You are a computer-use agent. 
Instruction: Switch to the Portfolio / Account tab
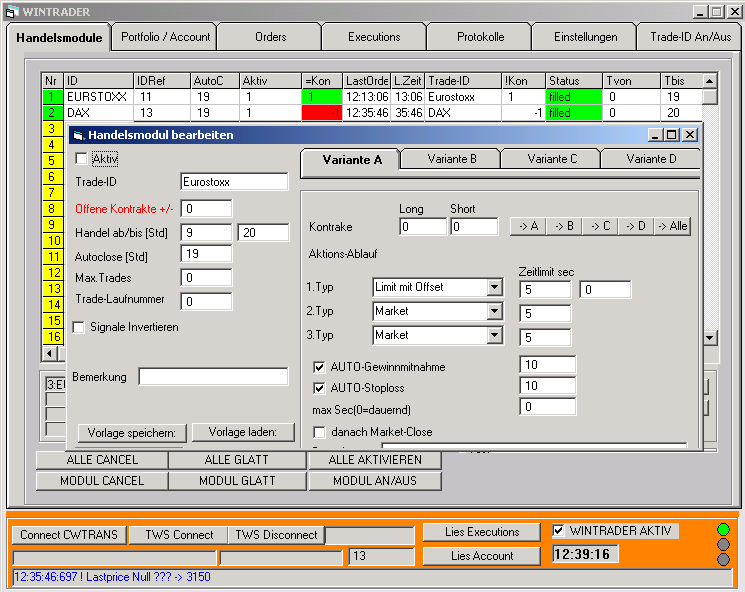pos(165,37)
